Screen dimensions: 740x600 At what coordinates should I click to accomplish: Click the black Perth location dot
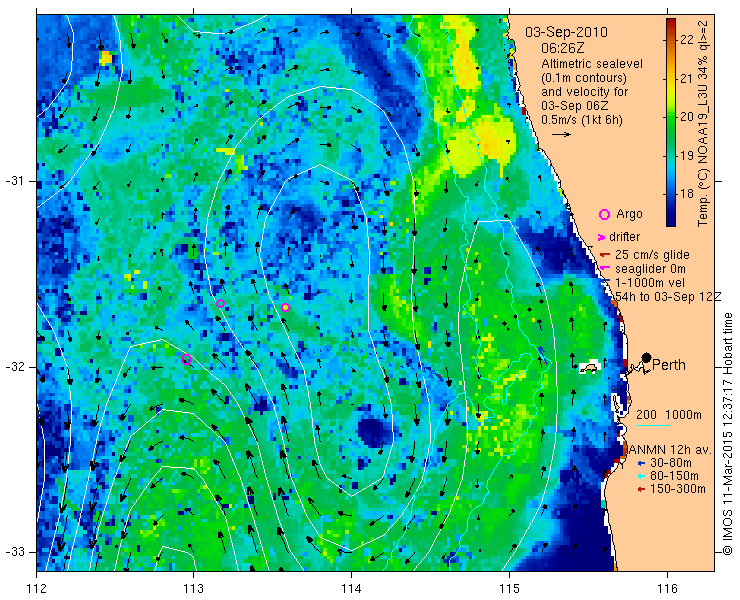(x=647, y=358)
